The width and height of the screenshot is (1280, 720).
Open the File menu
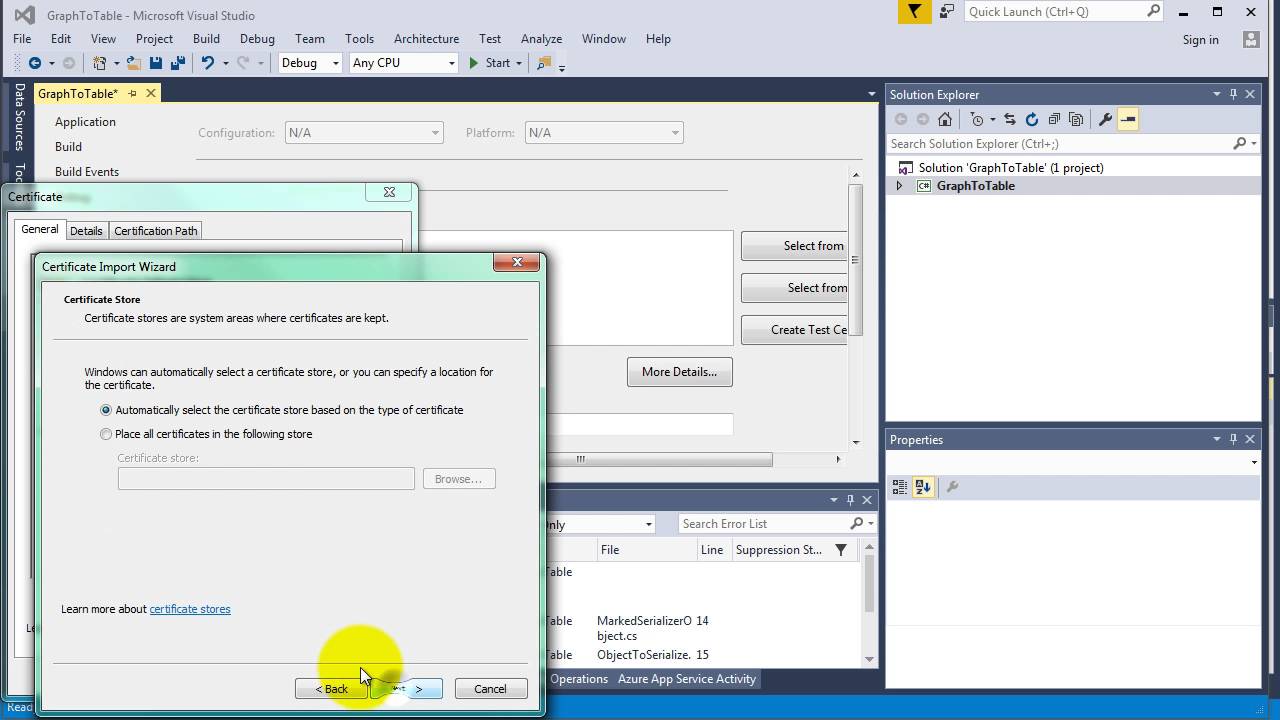click(x=22, y=39)
